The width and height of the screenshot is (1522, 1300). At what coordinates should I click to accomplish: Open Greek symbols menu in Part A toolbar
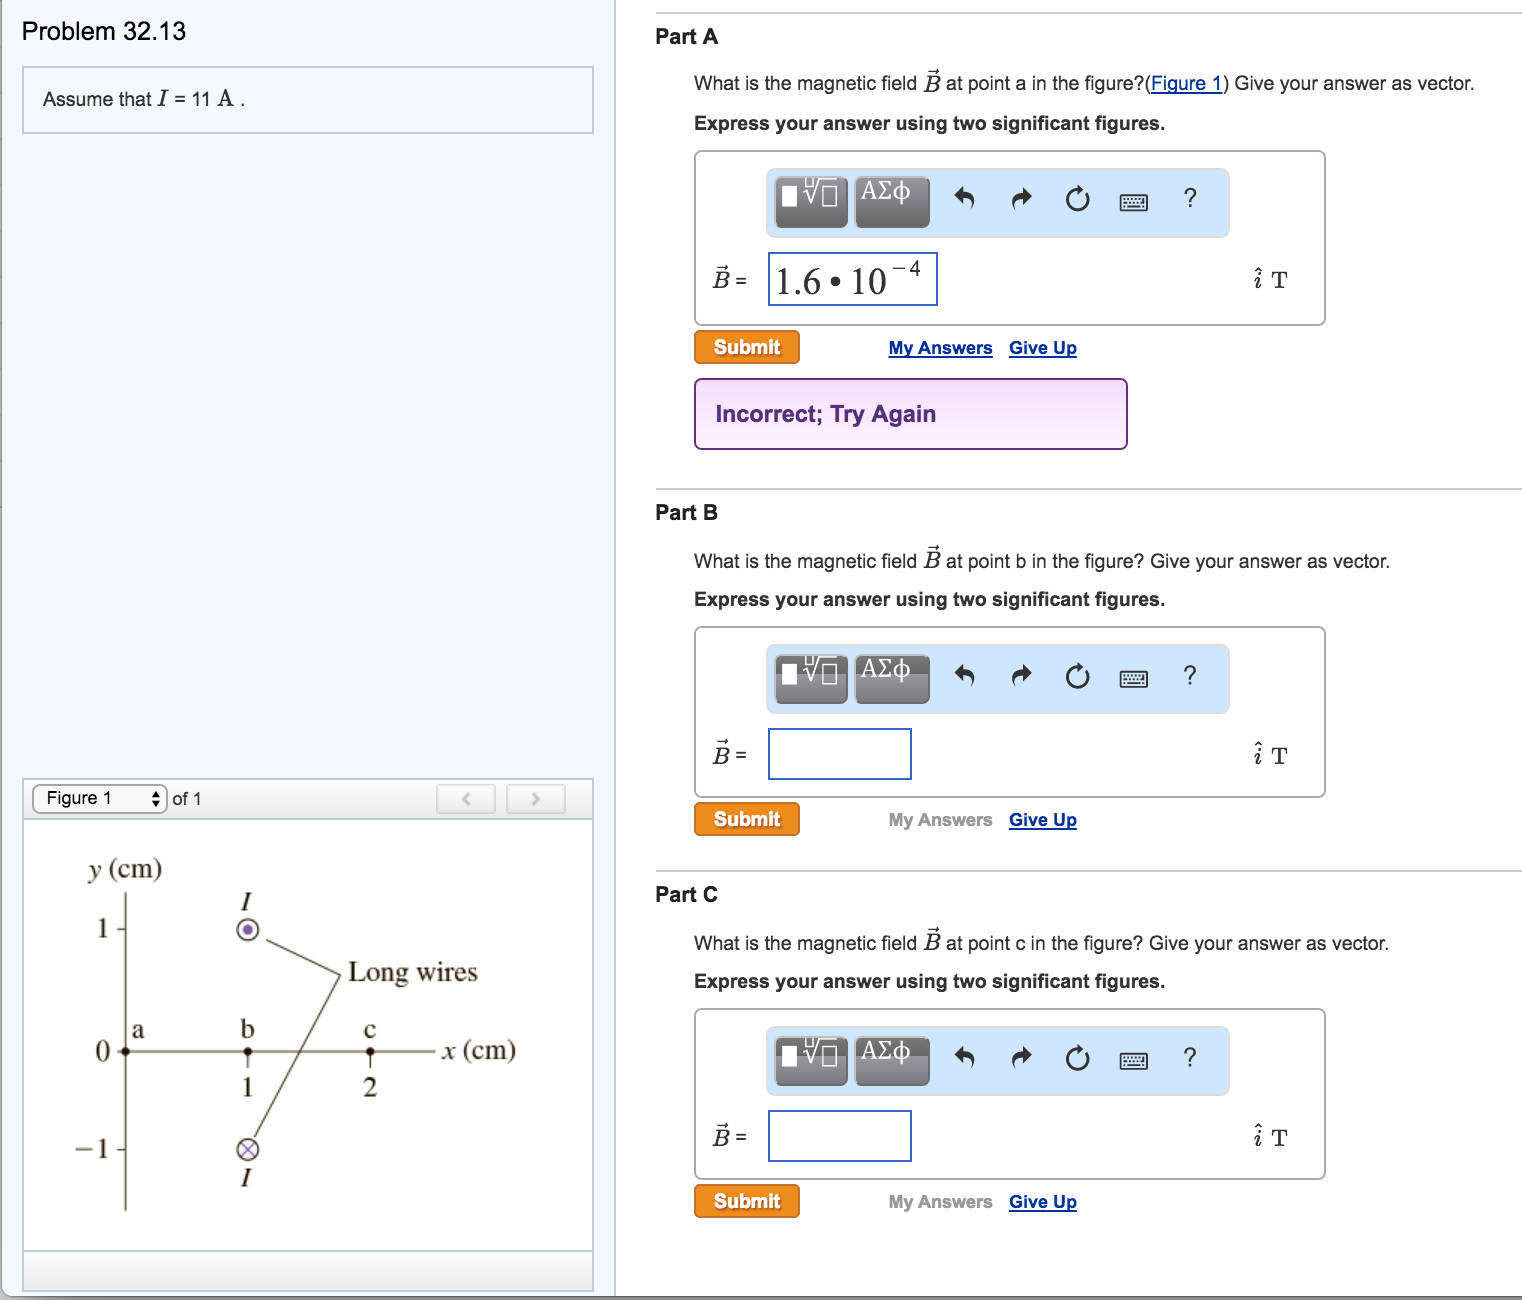tap(892, 201)
